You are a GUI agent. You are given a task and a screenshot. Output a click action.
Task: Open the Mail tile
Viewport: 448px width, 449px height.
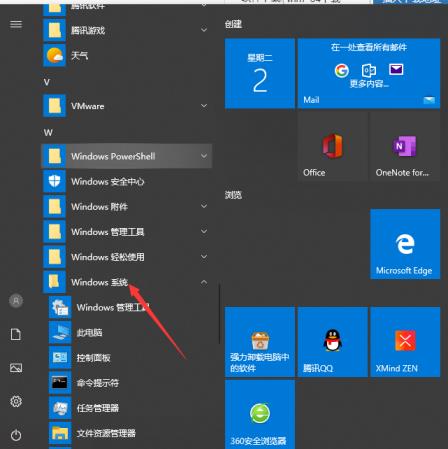pyautogui.click(x=369, y=73)
